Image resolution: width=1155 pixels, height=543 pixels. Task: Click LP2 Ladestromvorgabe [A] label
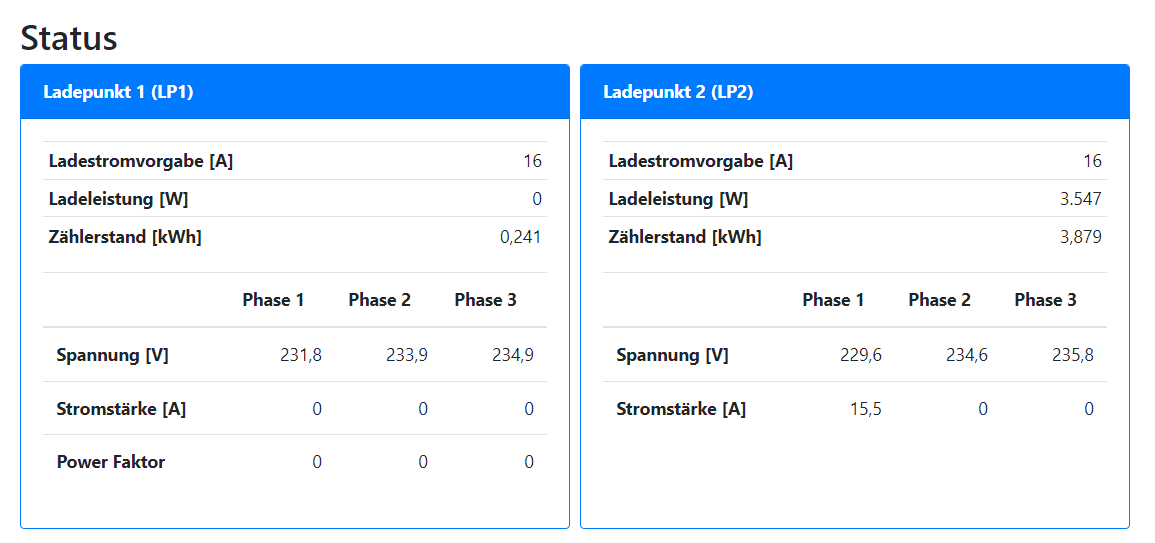[x=700, y=161]
